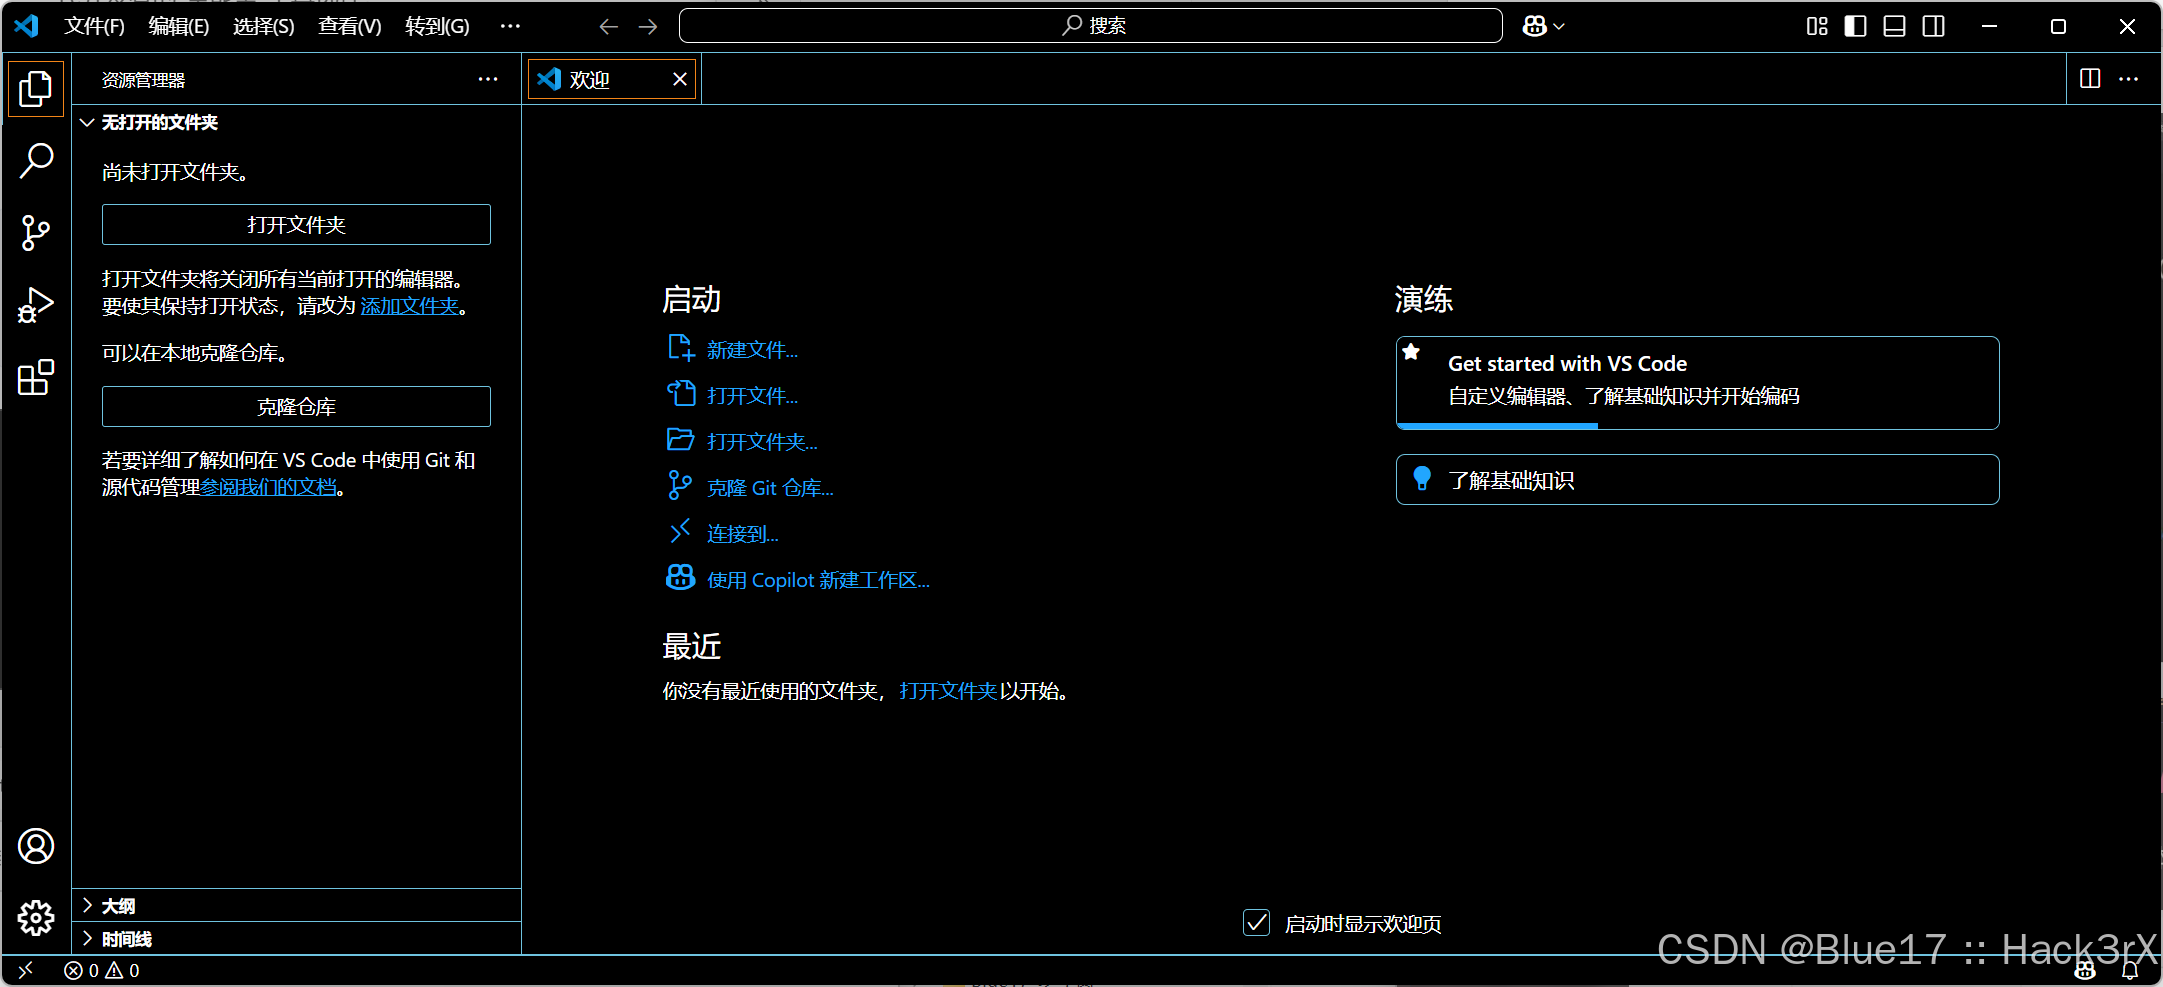The image size is (2163, 987).
Task: Open the Run and Debug view
Action: coord(36,304)
